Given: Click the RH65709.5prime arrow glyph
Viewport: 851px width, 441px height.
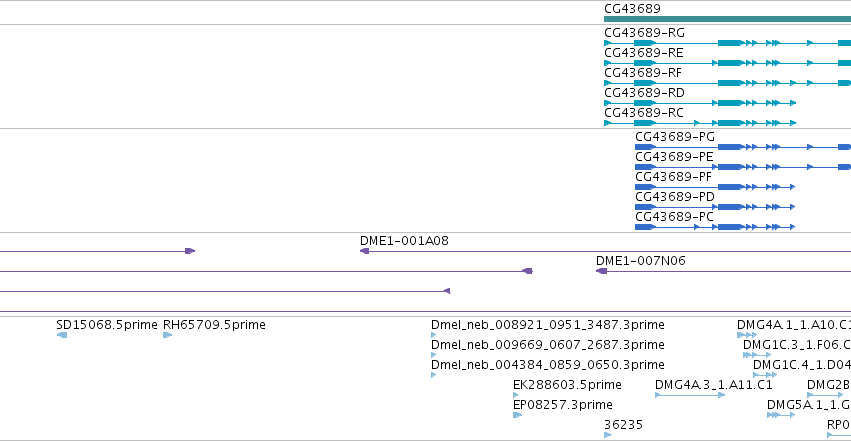Looking at the screenshot, I should click(x=168, y=335).
